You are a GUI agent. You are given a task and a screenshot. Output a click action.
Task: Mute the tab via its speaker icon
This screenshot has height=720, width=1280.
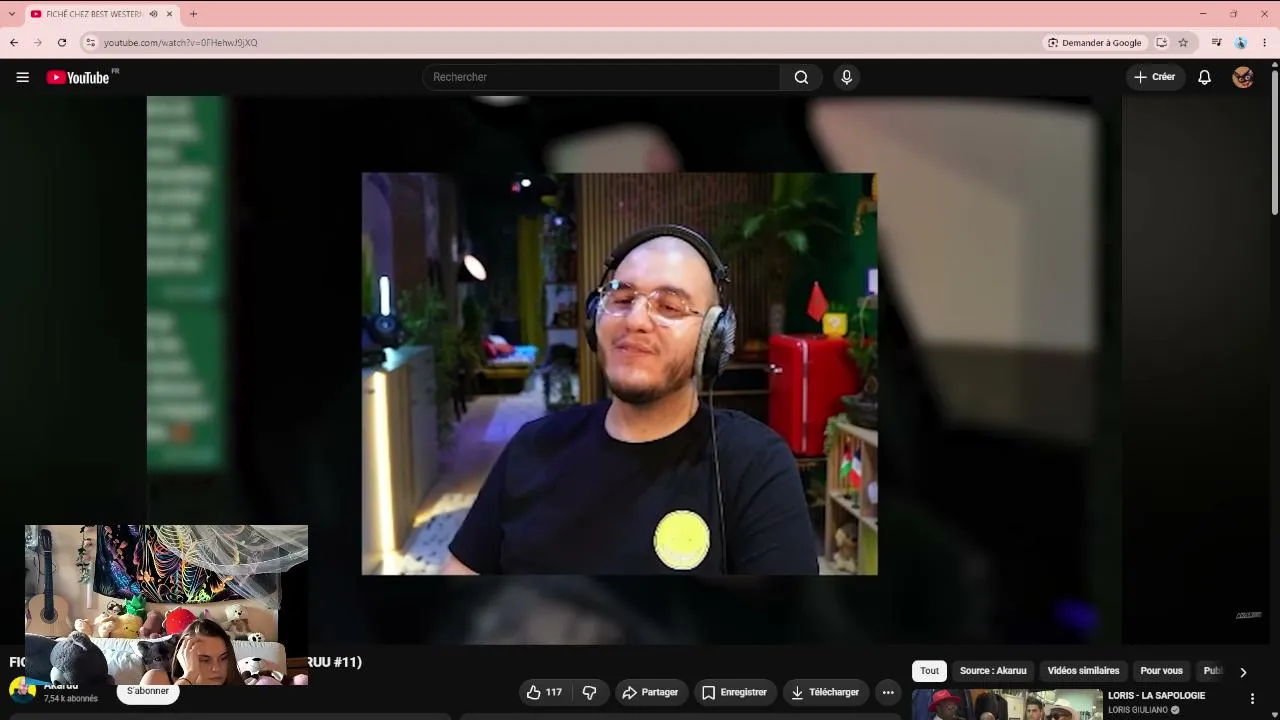153,14
